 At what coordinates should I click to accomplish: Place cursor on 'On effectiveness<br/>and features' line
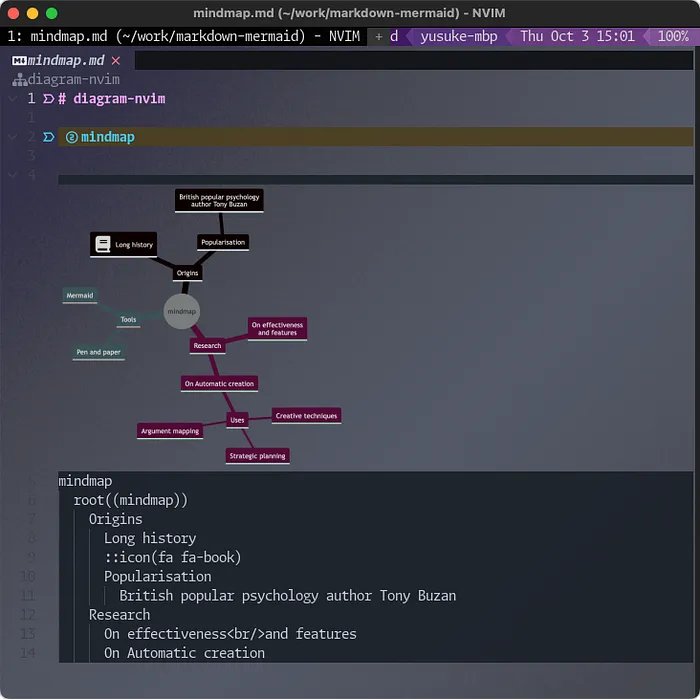(230, 634)
